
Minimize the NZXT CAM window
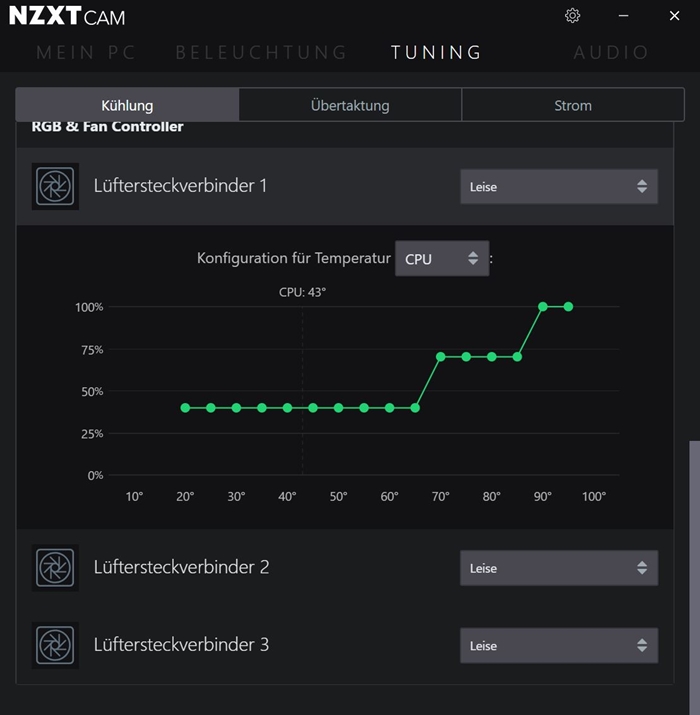click(623, 16)
